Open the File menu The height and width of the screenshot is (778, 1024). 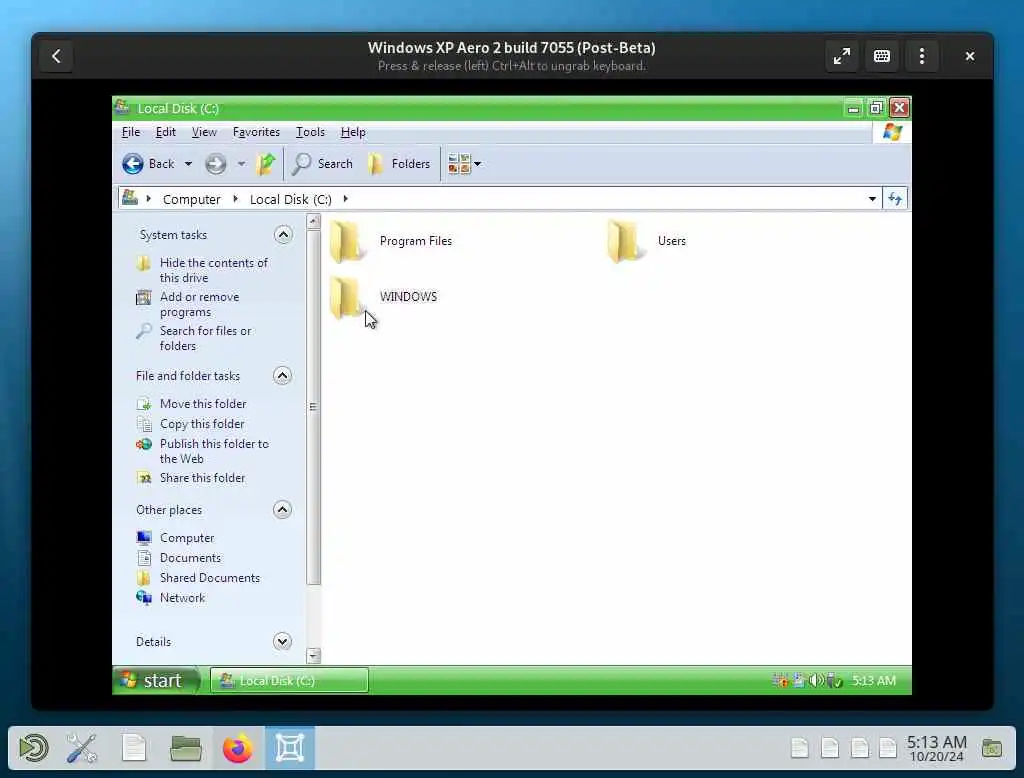(x=131, y=132)
